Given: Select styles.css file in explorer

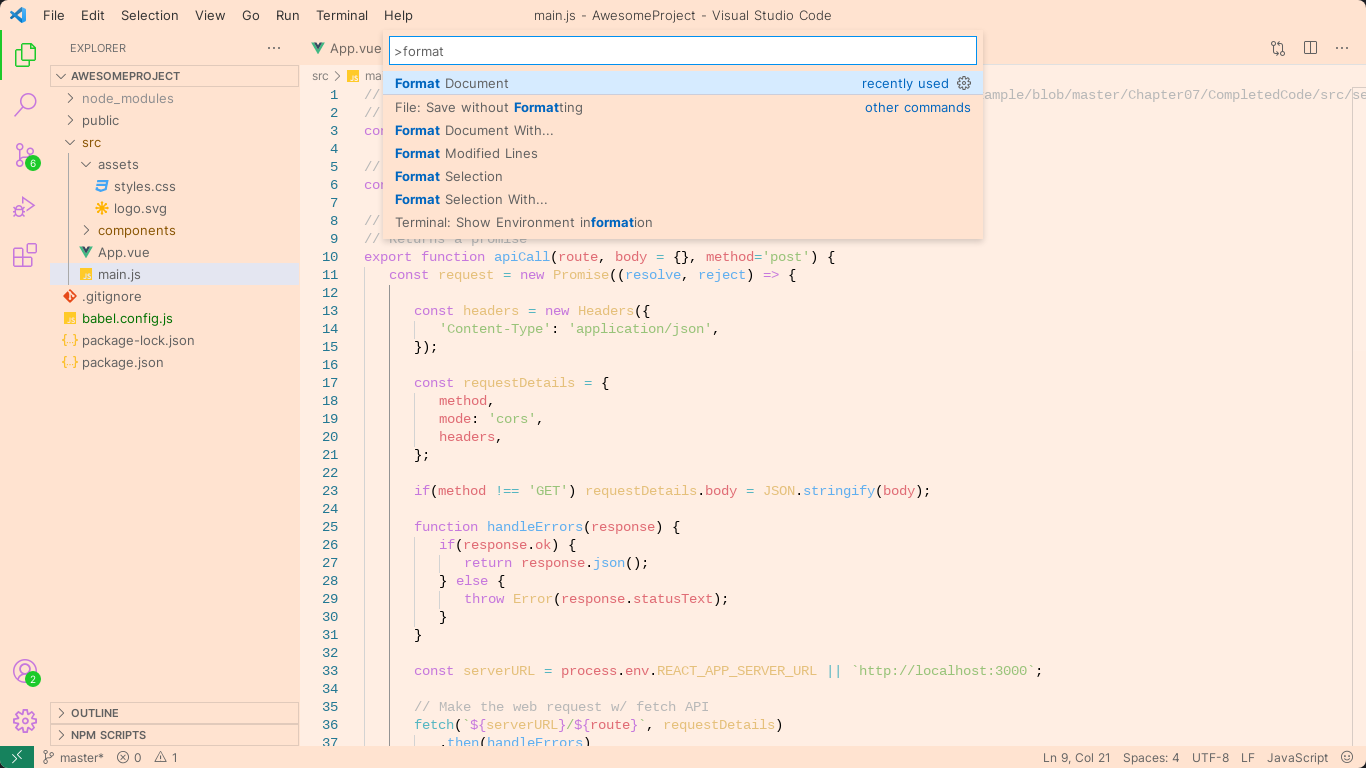Looking at the screenshot, I should [x=144, y=186].
